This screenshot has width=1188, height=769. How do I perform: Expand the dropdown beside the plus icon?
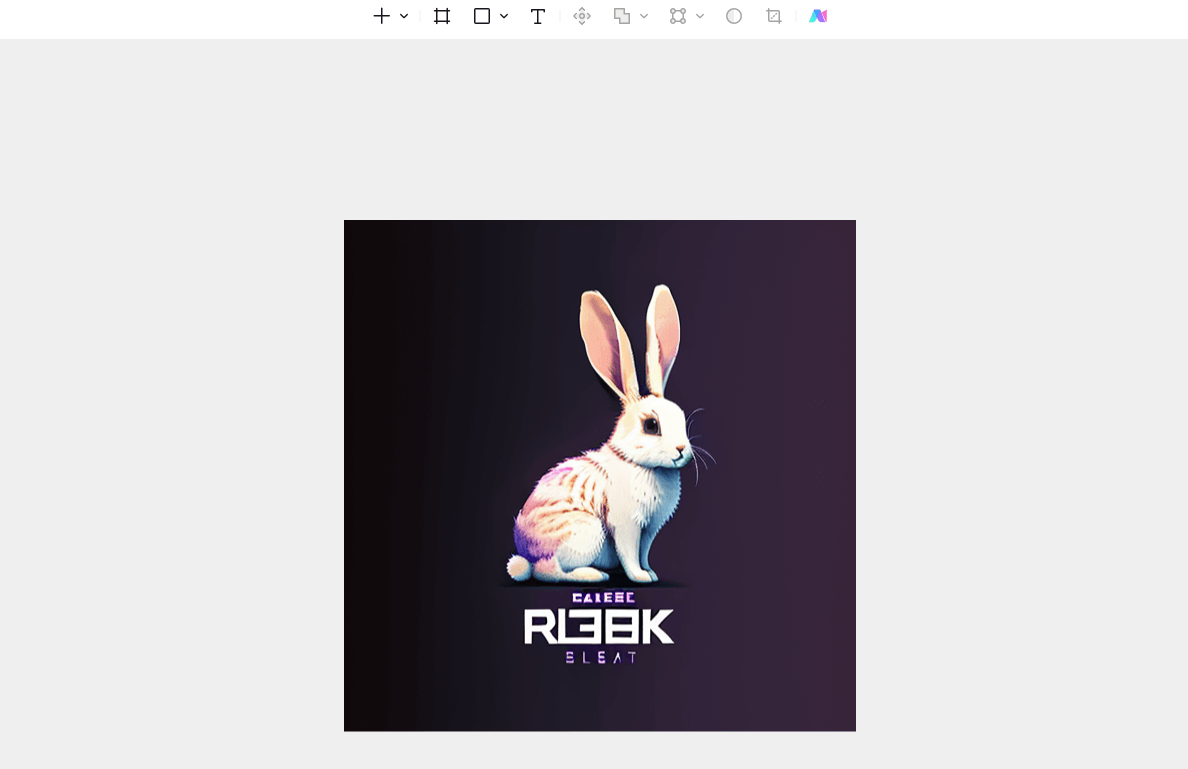coord(404,16)
